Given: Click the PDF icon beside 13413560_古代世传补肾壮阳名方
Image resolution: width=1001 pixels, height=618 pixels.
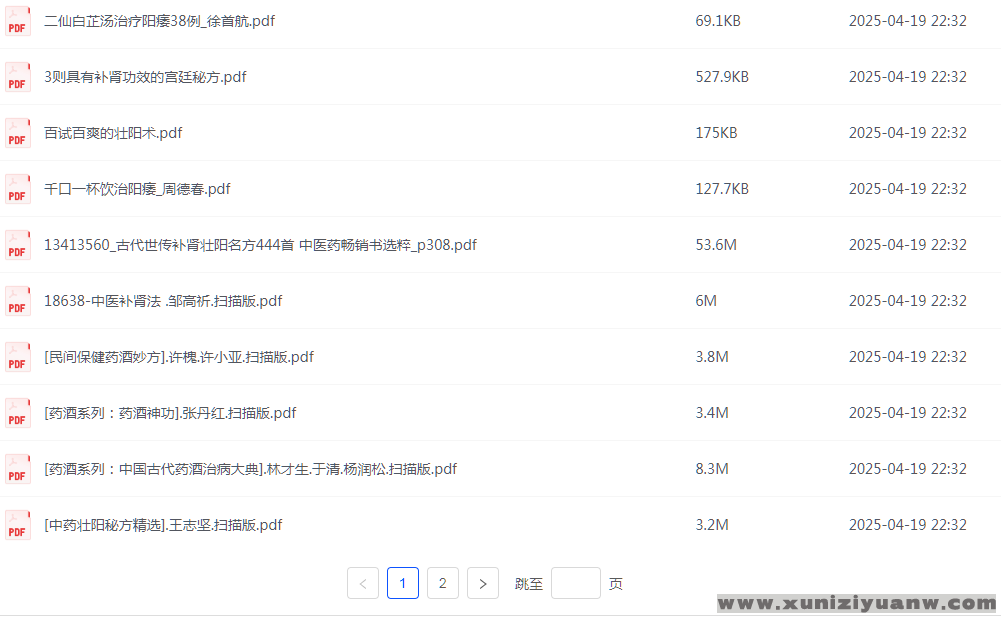Looking at the screenshot, I should click(18, 246).
